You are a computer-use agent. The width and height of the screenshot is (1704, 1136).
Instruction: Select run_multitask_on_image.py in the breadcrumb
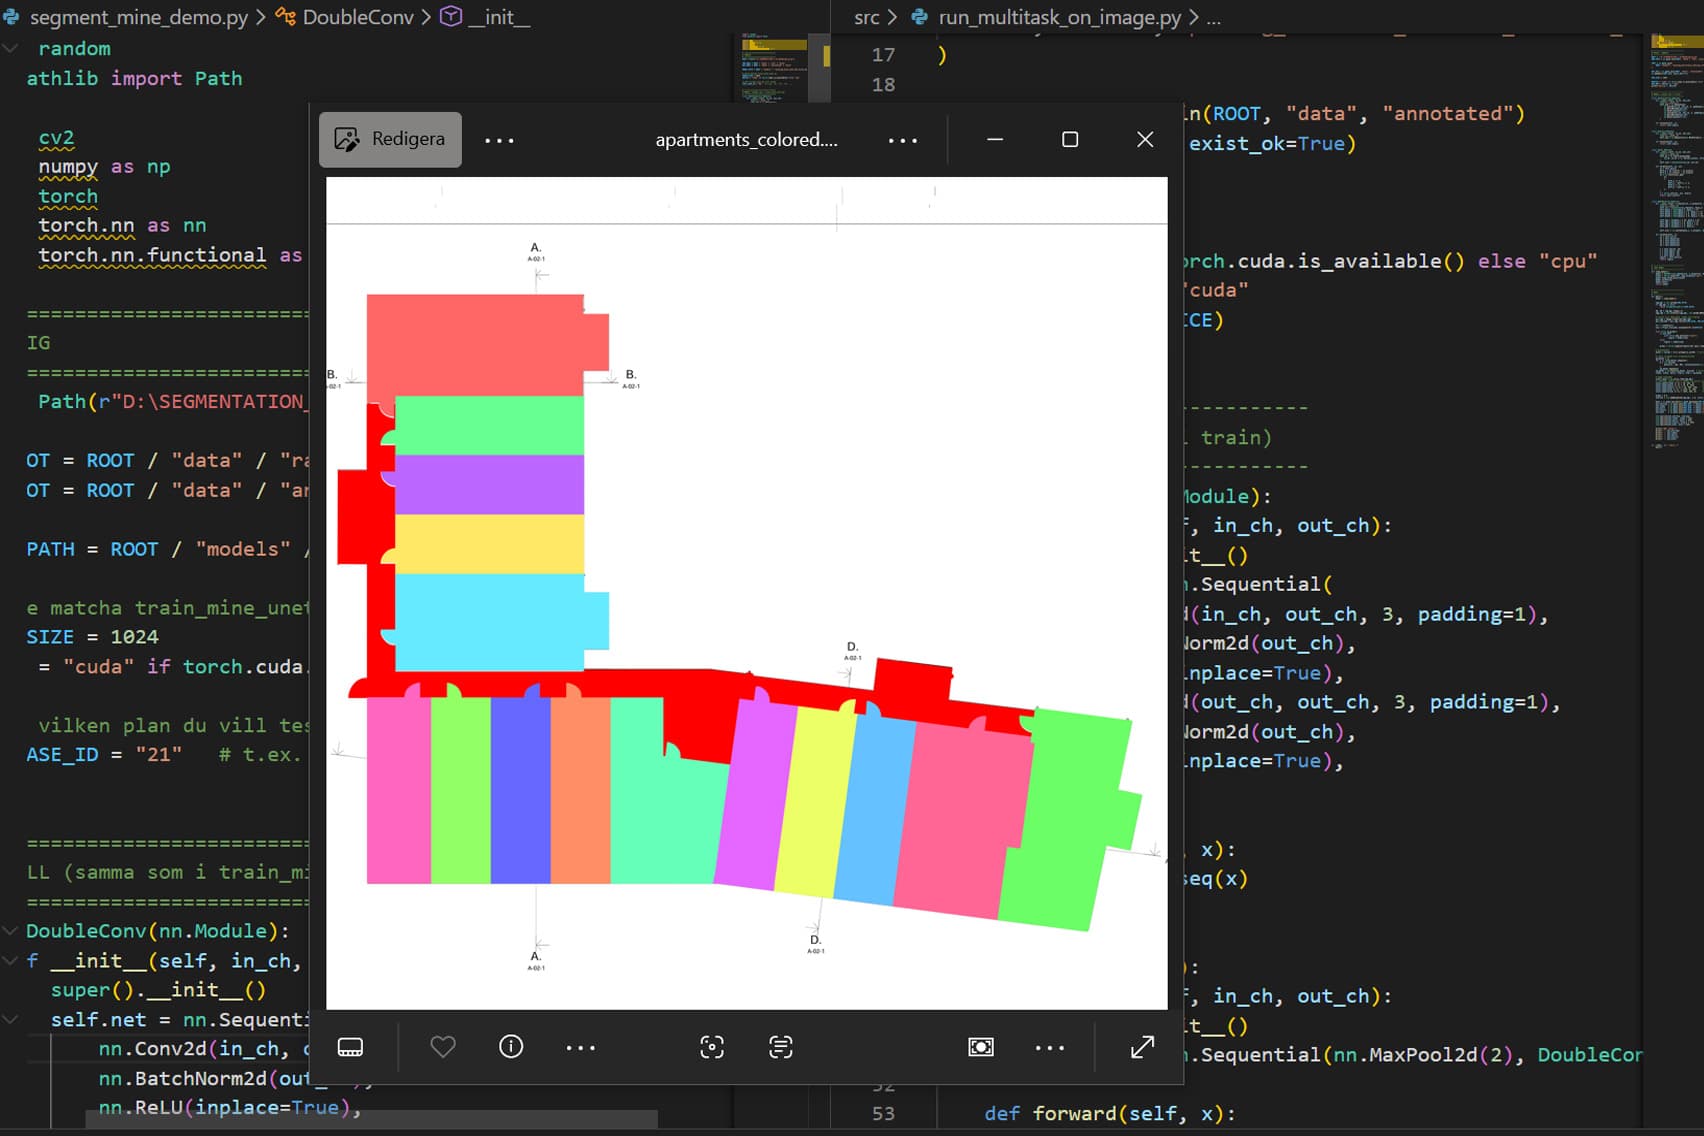pos(1059,17)
